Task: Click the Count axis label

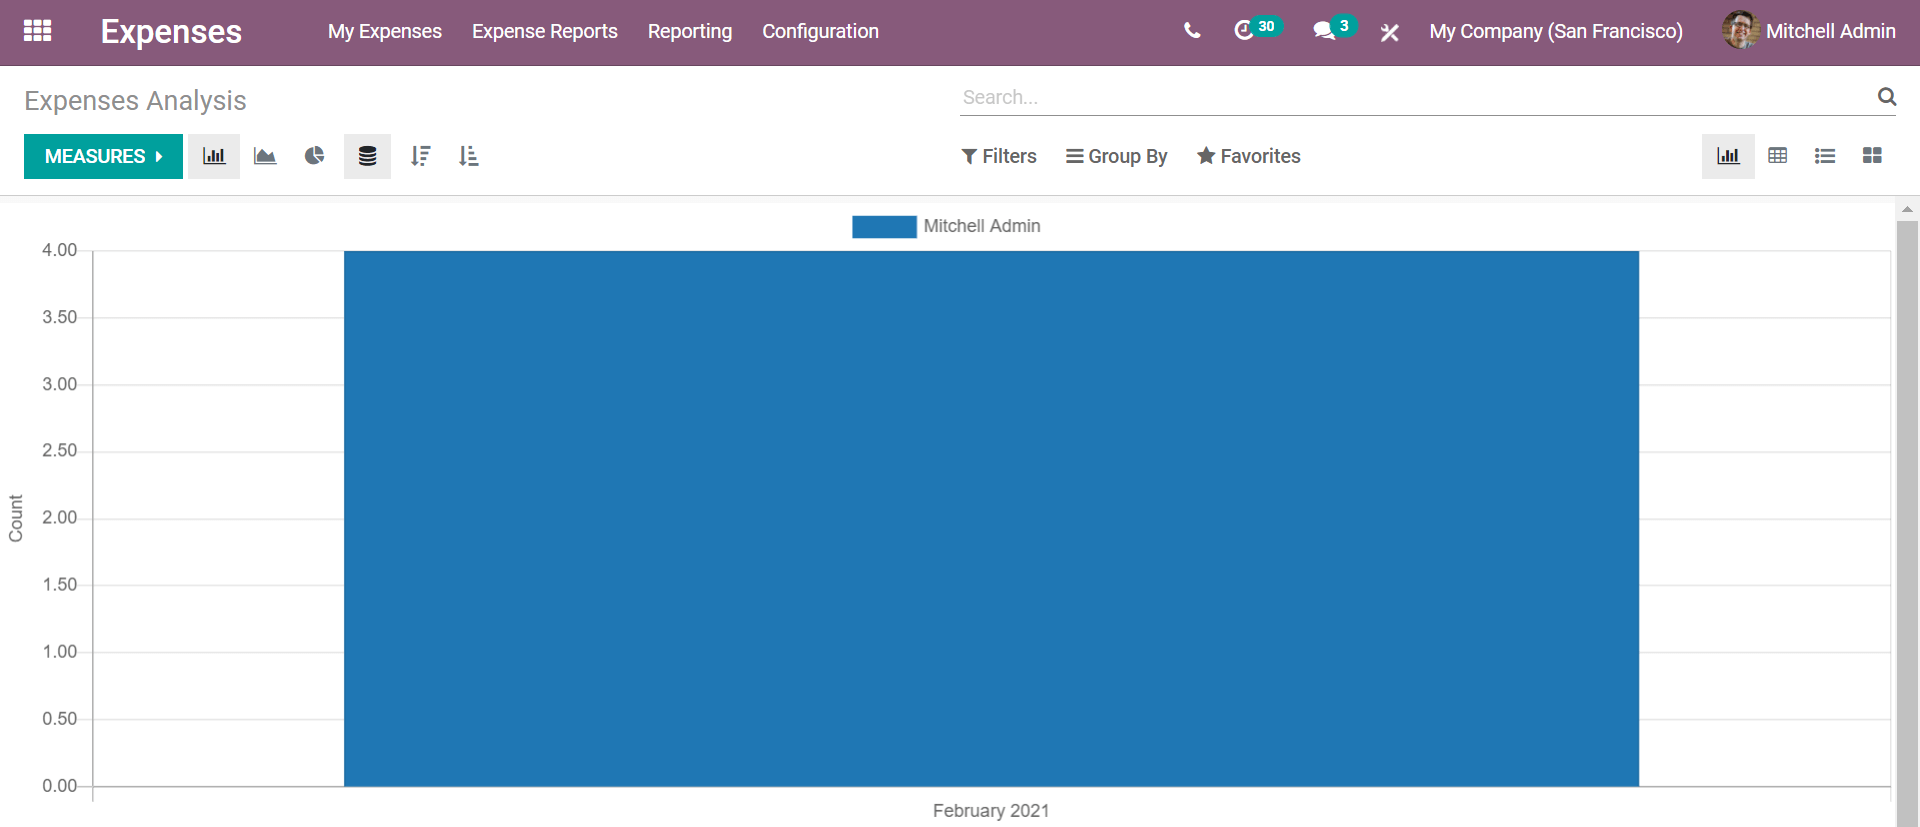Action: (x=15, y=518)
